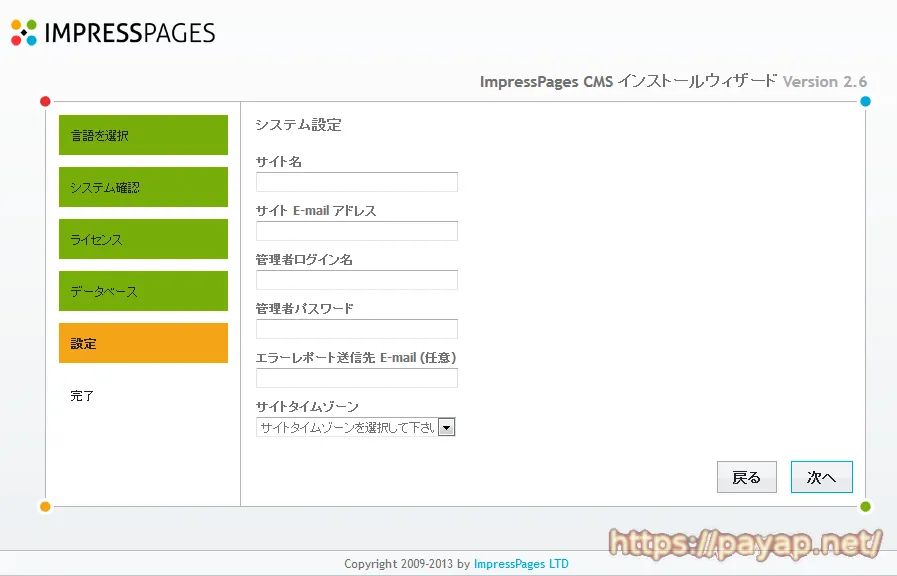Click the dropdown arrow on the timezone selector
Viewport: 897px width, 576px height.
[x=448, y=427]
